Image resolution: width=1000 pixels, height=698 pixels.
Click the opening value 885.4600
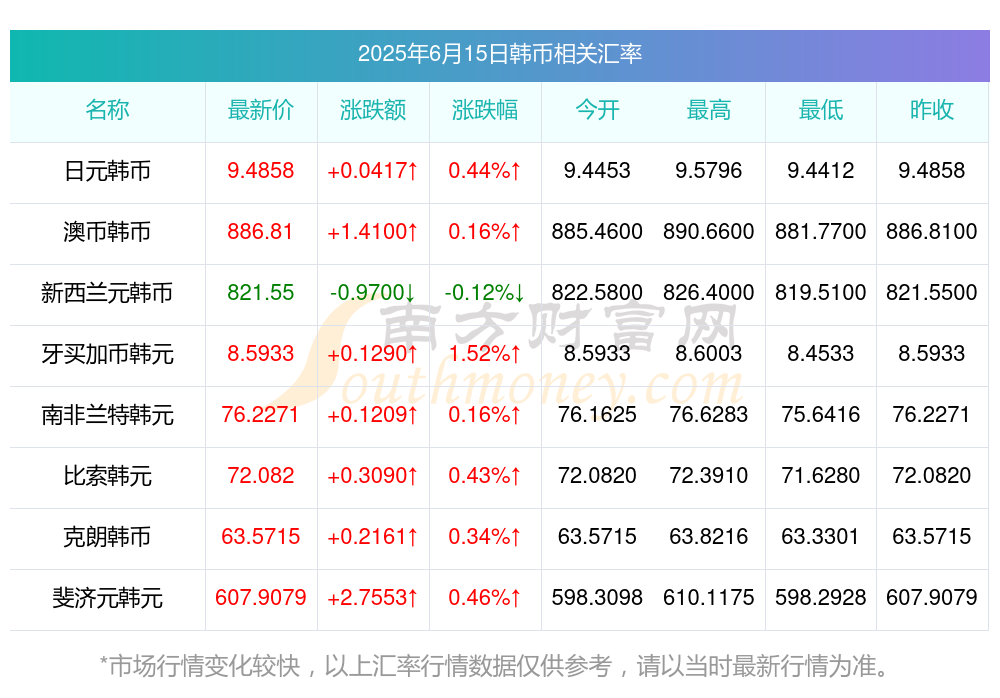click(x=597, y=231)
